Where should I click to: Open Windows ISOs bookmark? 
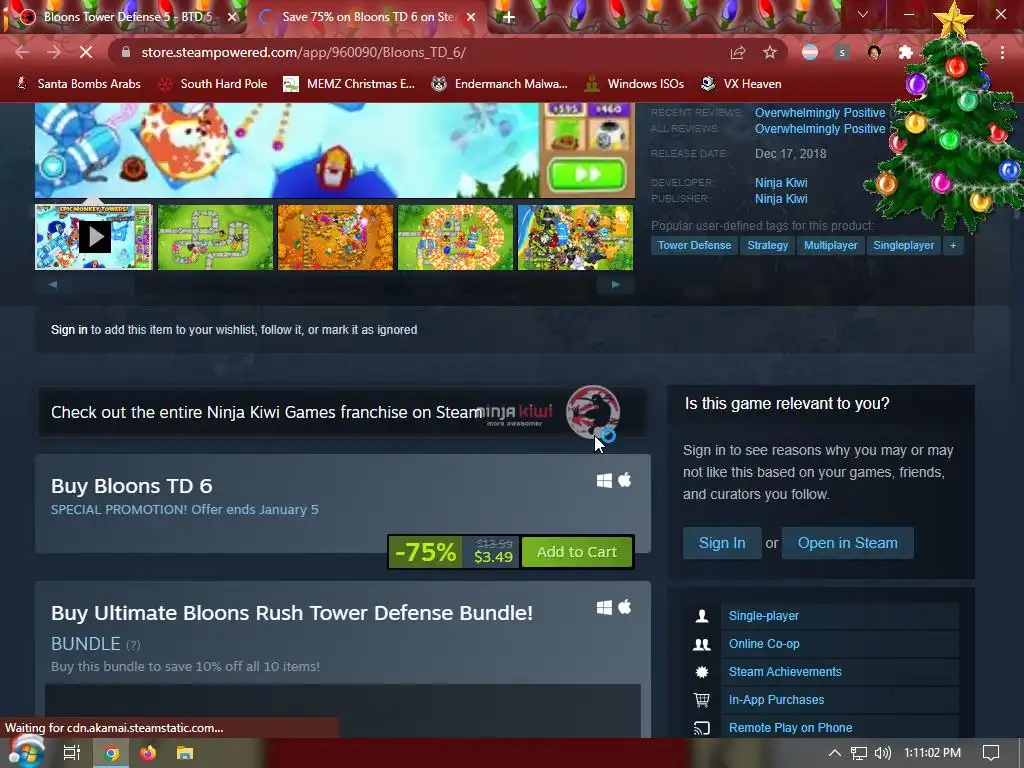[634, 84]
